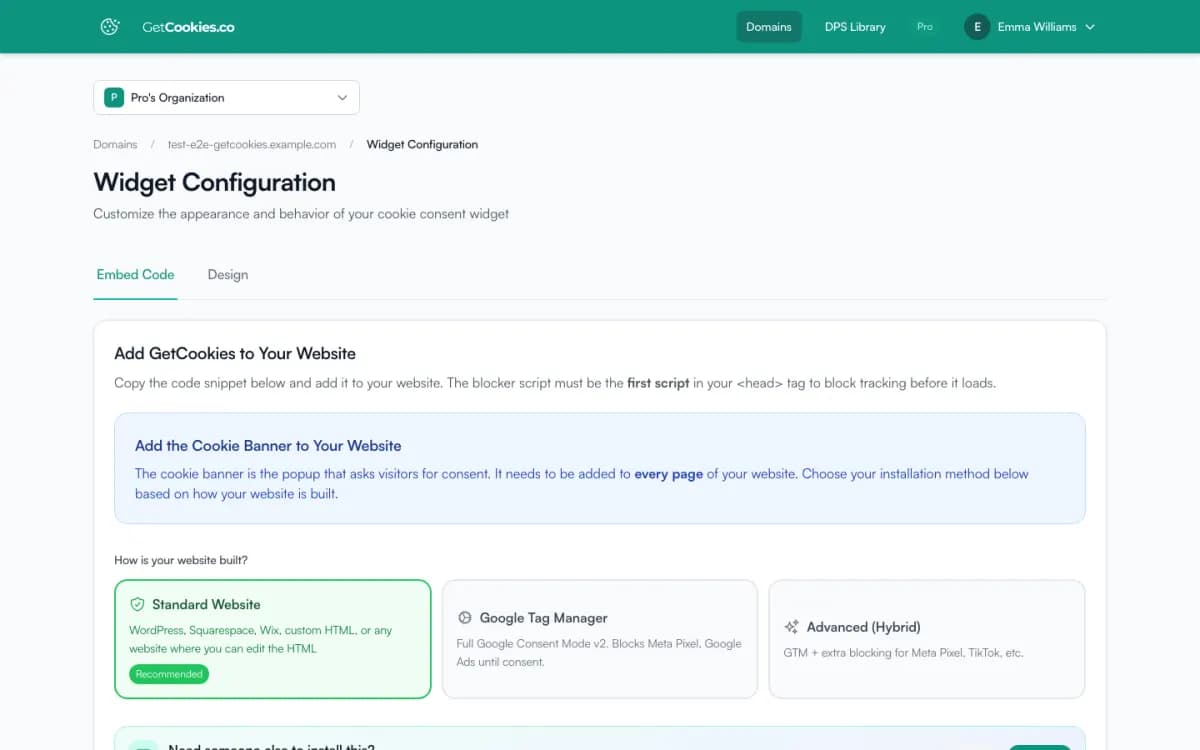
Task: Select the Standard Website option card
Action: [x=273, y=639]
